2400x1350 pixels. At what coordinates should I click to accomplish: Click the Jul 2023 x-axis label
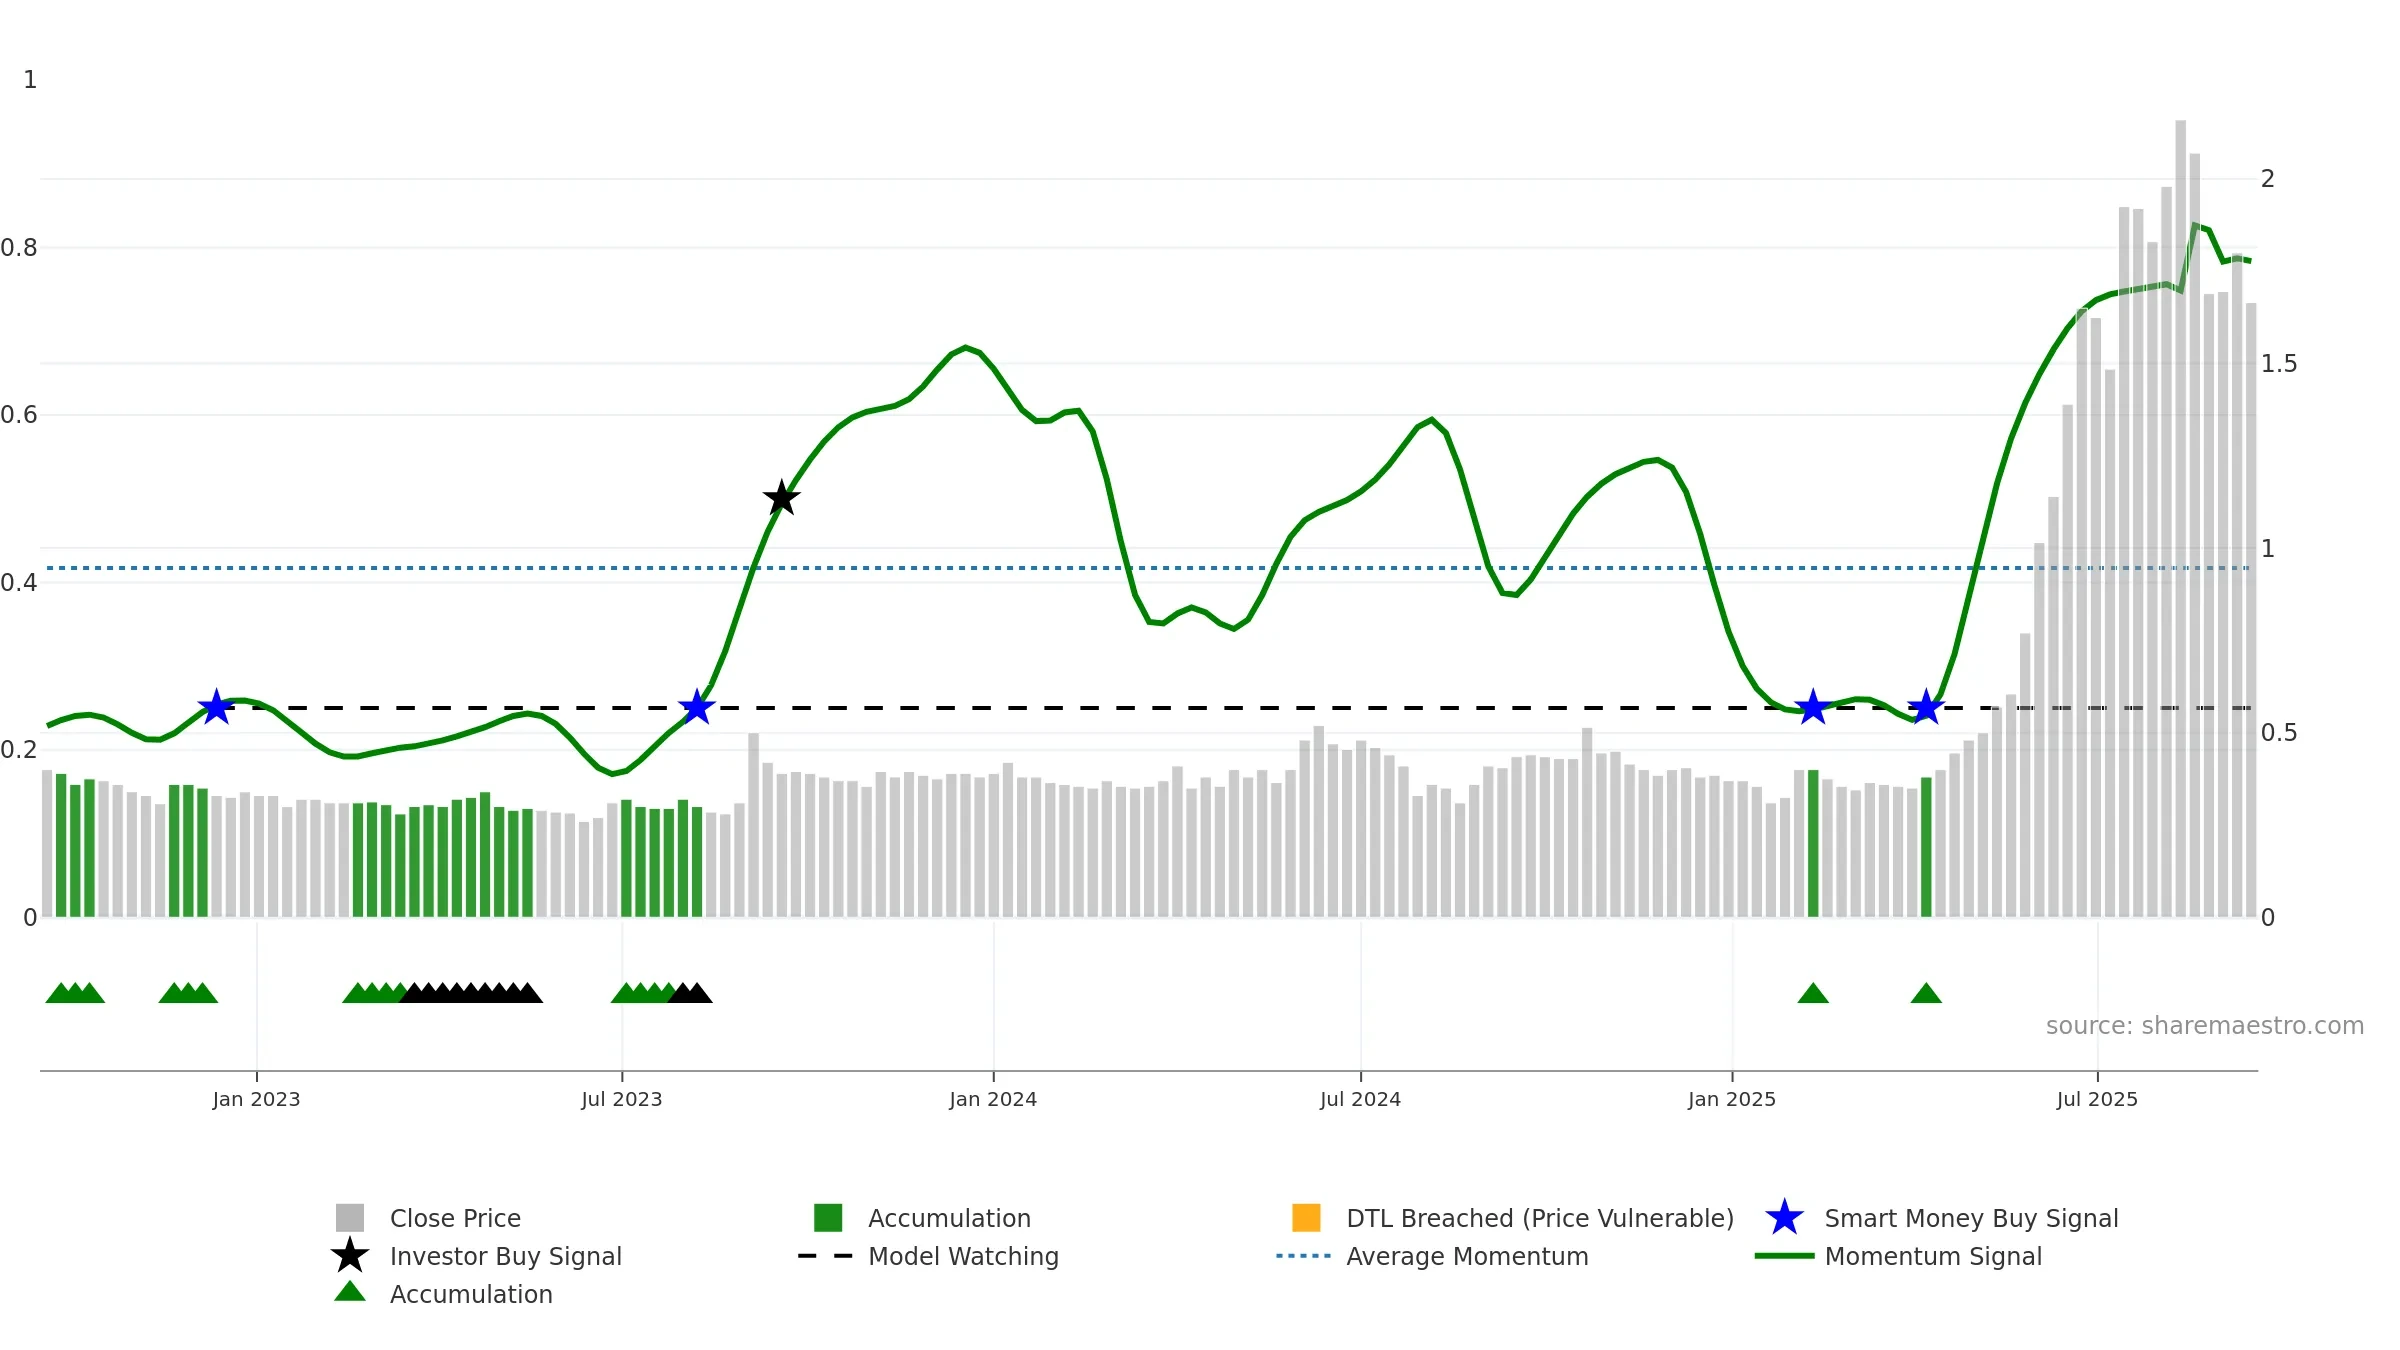622,1100
